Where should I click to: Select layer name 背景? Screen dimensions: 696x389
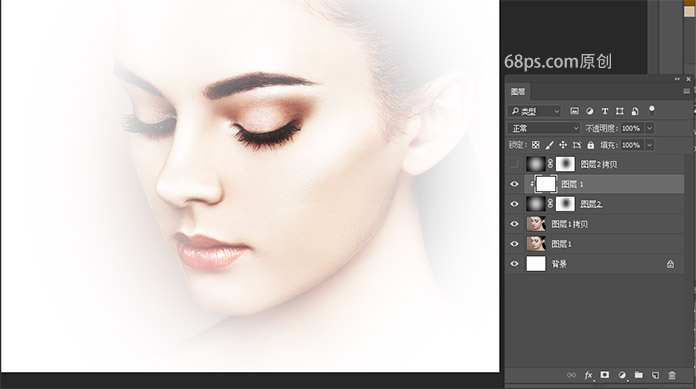click(559, 264)
